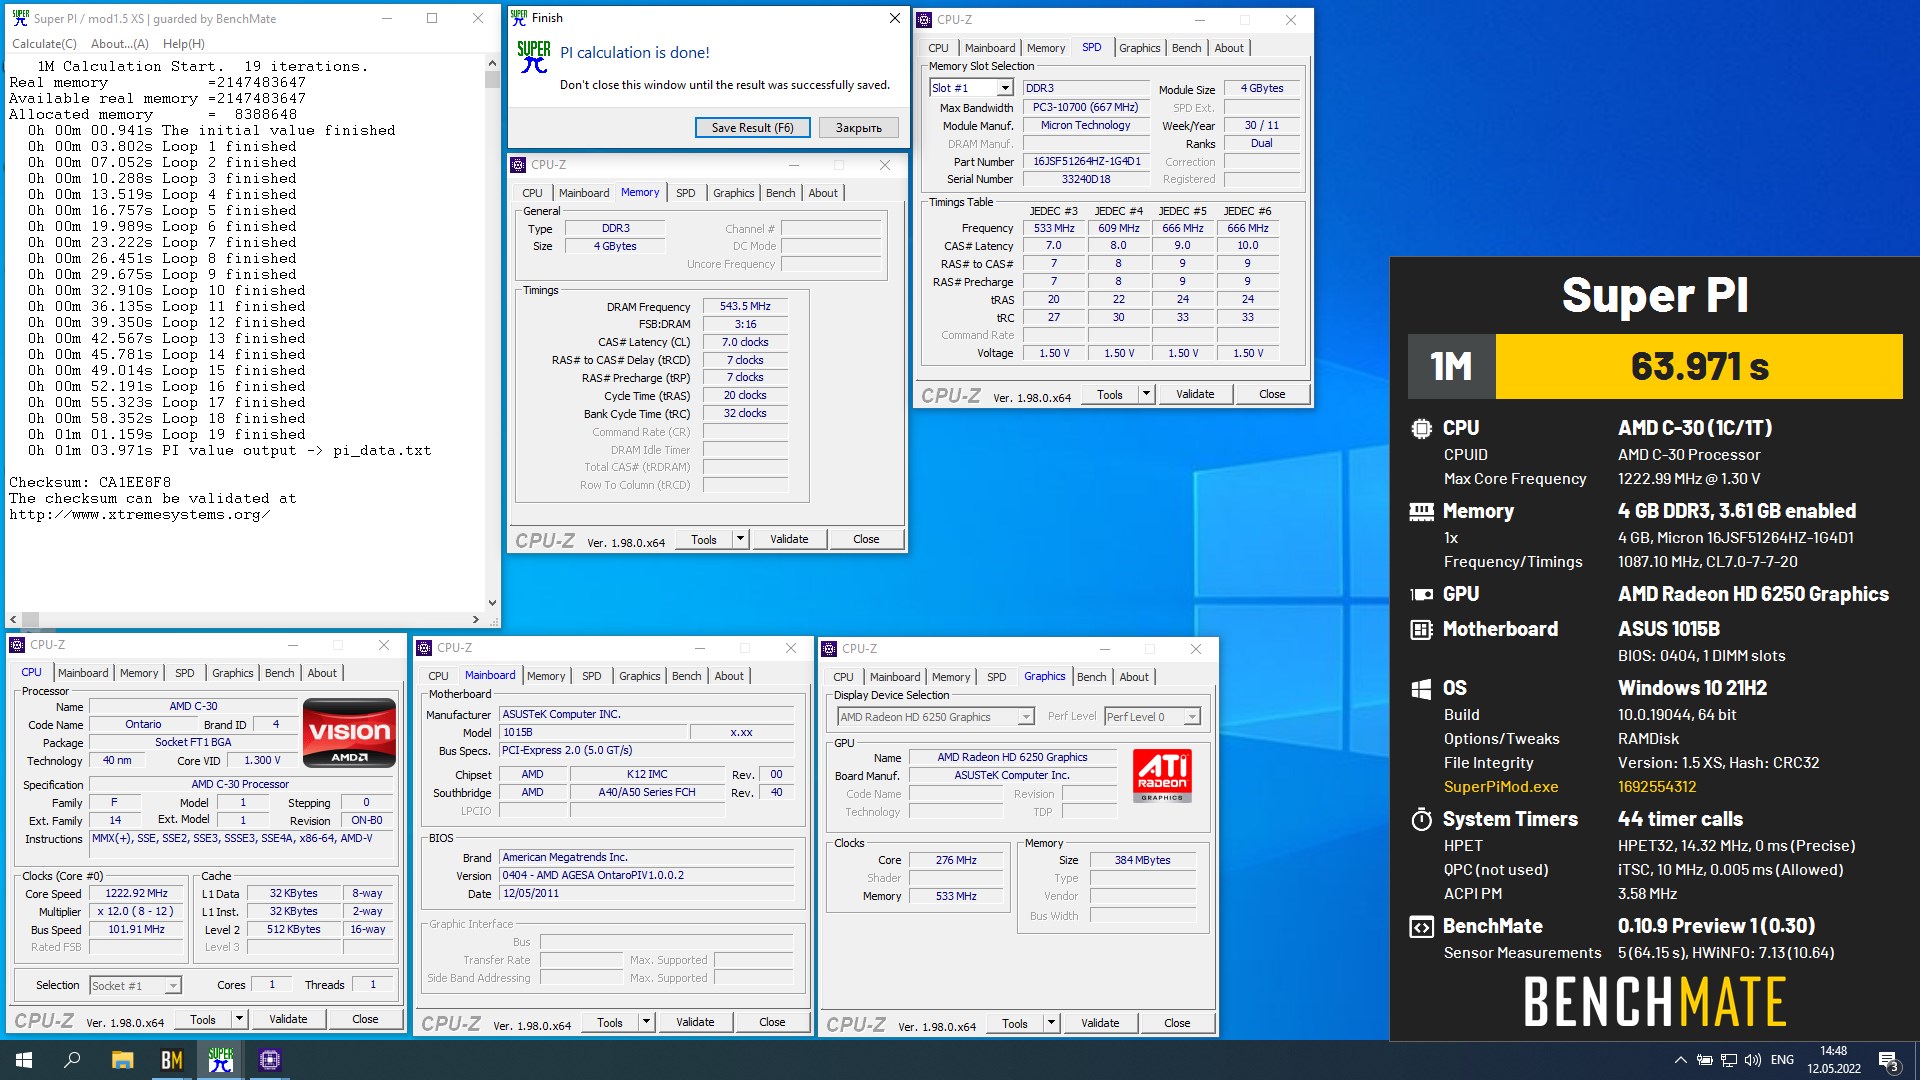
Task: Click Validate in SPD CPU-Z window
Action: [x=1195, y=394]
